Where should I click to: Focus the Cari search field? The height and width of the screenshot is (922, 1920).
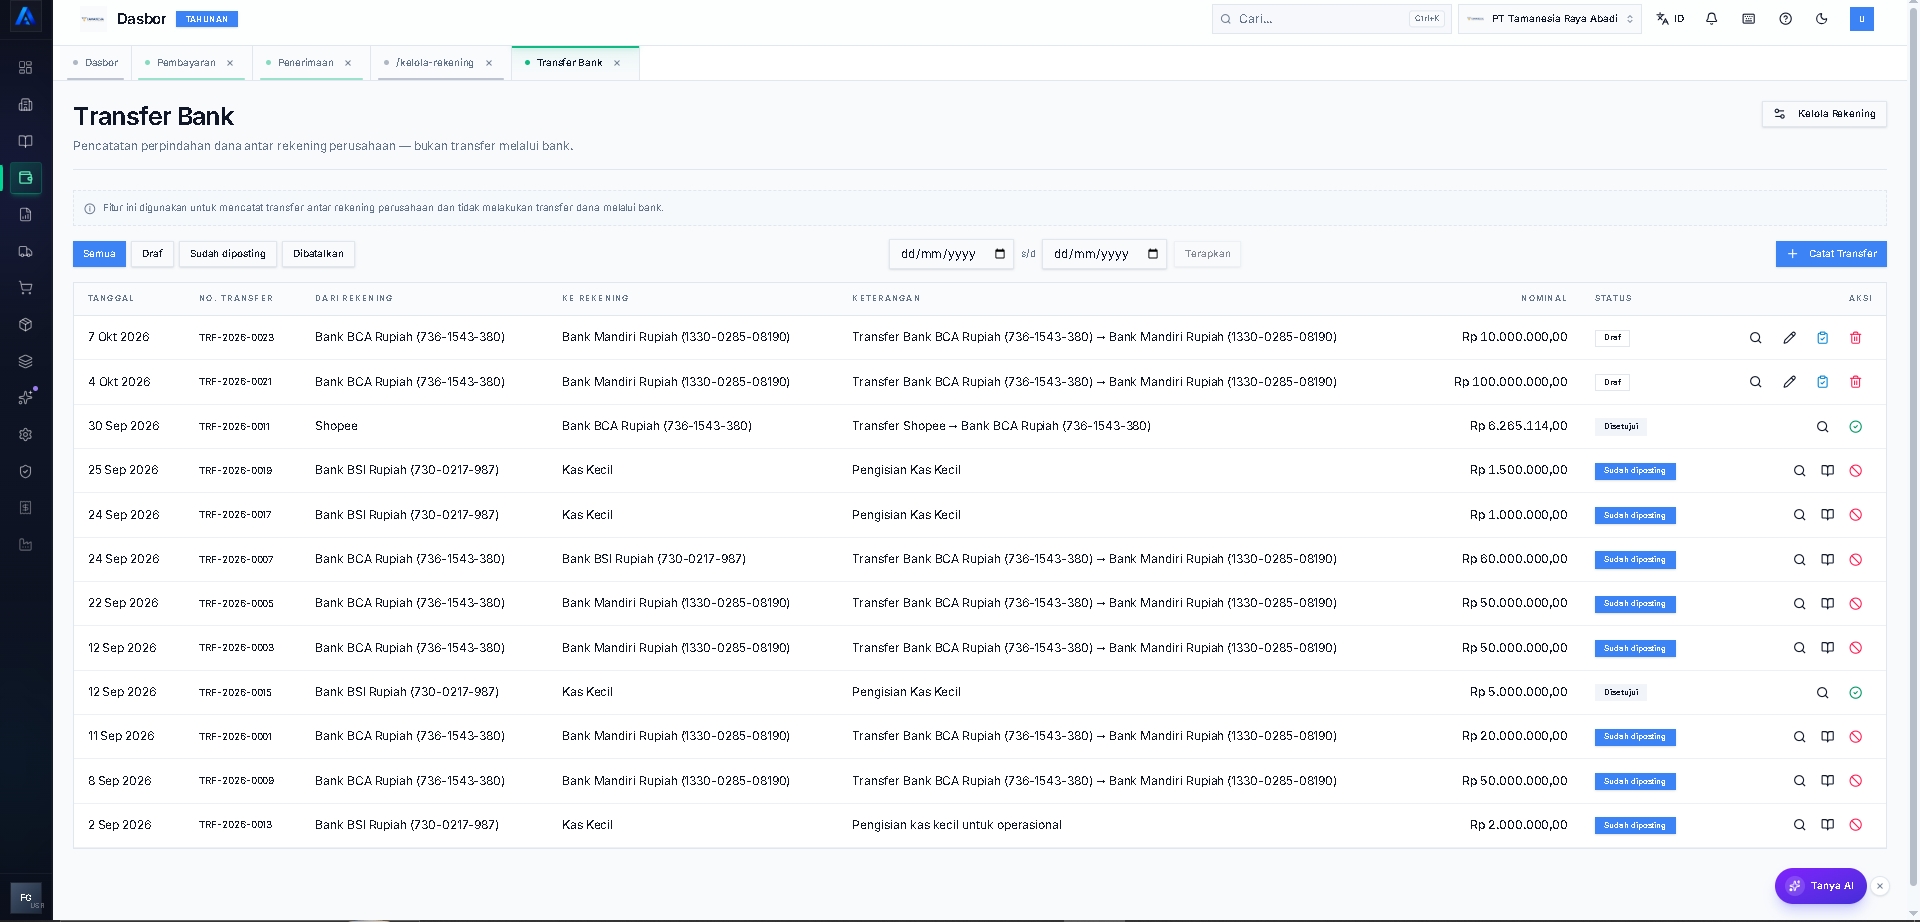tap(1331, 19)
